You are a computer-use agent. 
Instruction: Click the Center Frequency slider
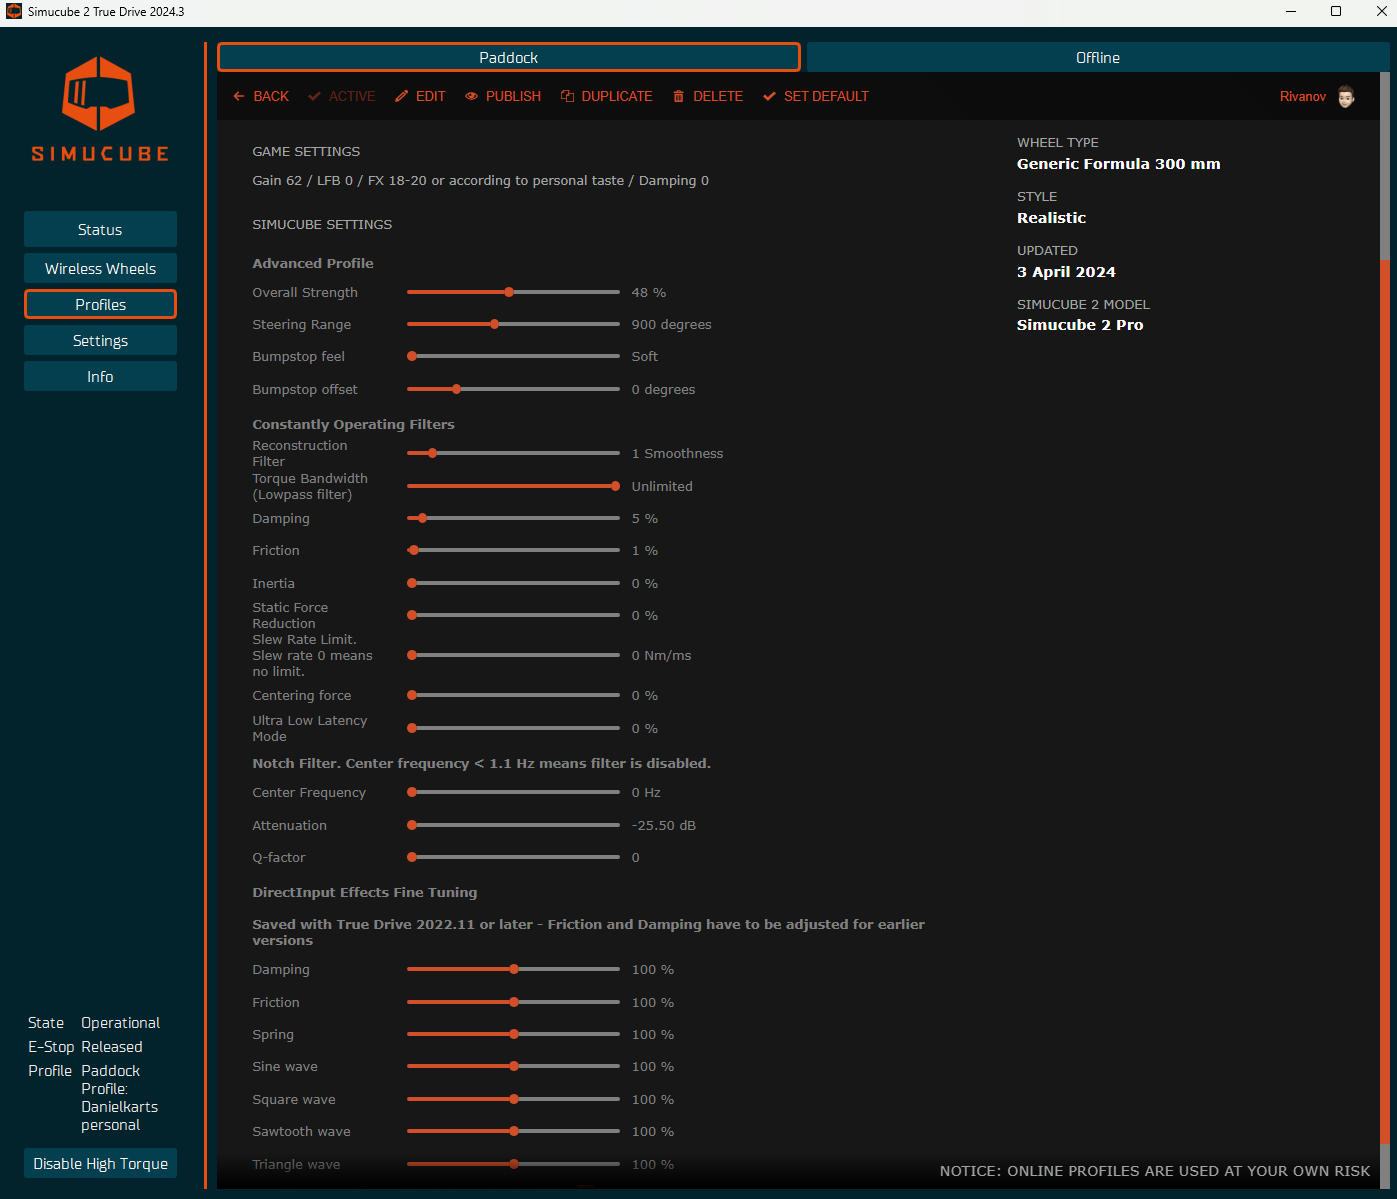(x=513, y=792)
